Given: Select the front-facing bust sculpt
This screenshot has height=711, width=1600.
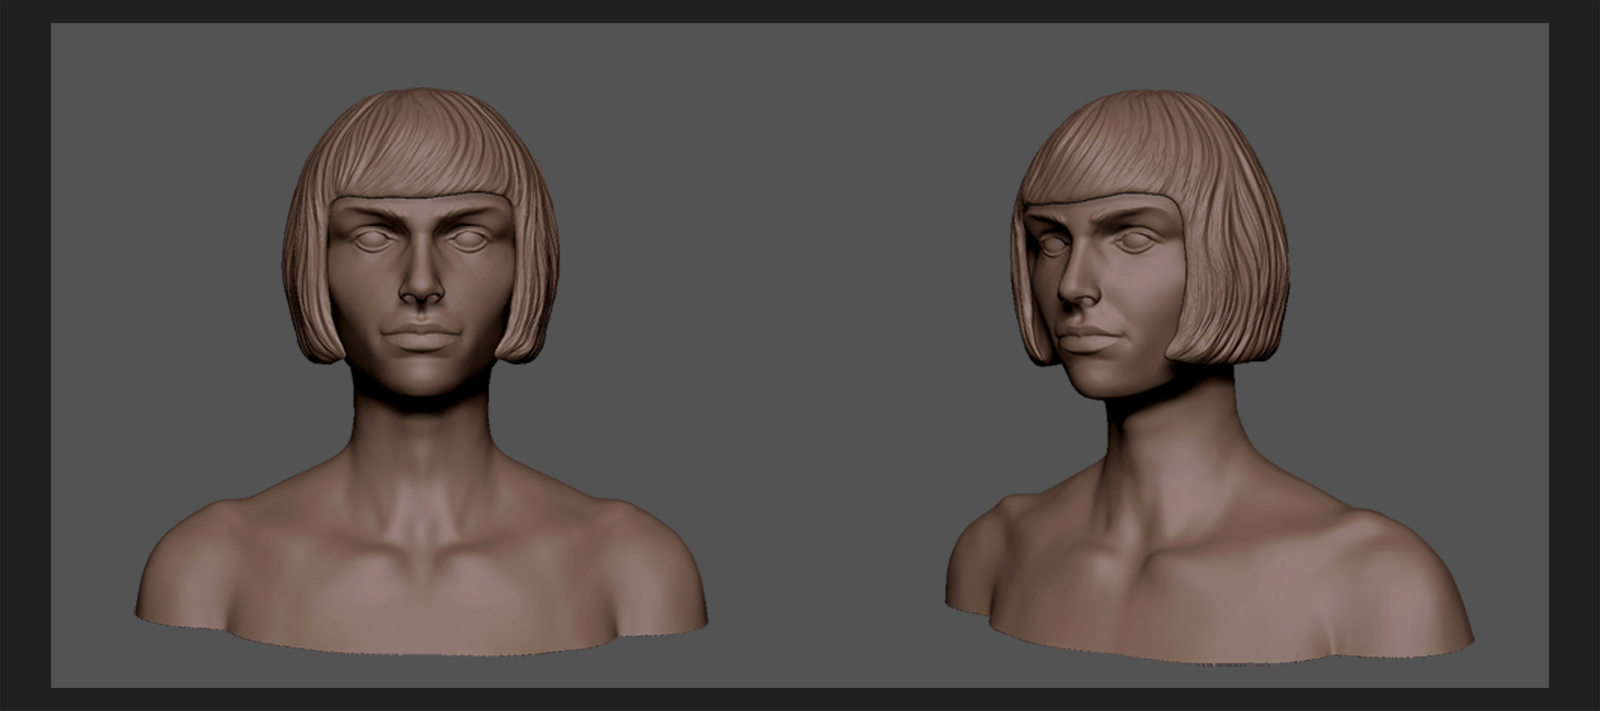Looking at the screenshot, I should 420,372.
